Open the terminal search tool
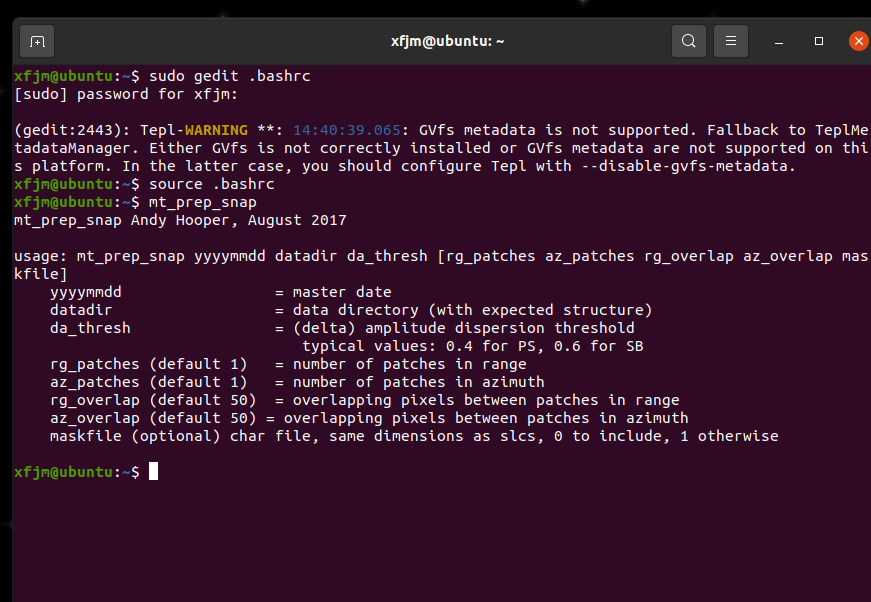 689,41
